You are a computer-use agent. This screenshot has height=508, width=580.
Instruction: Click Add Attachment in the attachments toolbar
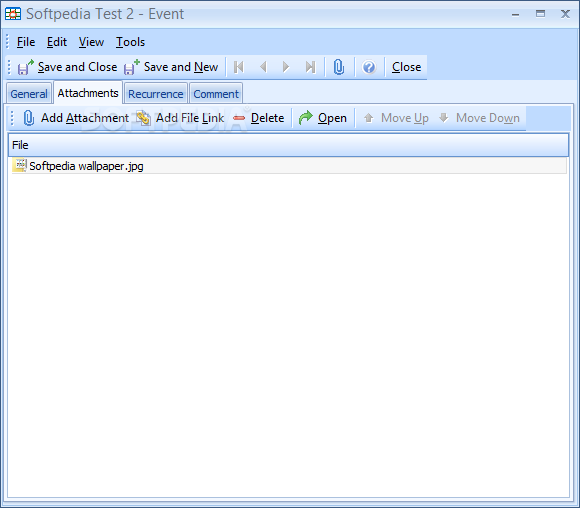point(76,118)
